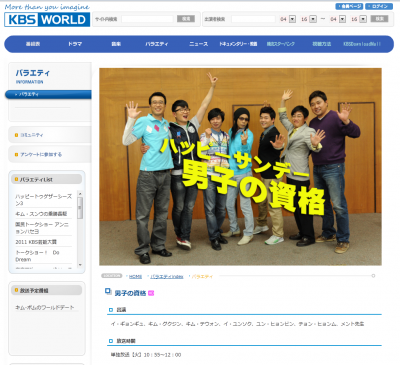Image resolution: width=400 pixels, height=365 pixels.
Task: Click the orange icon beside バラエティList header
Action: click(x=16, y=179)
